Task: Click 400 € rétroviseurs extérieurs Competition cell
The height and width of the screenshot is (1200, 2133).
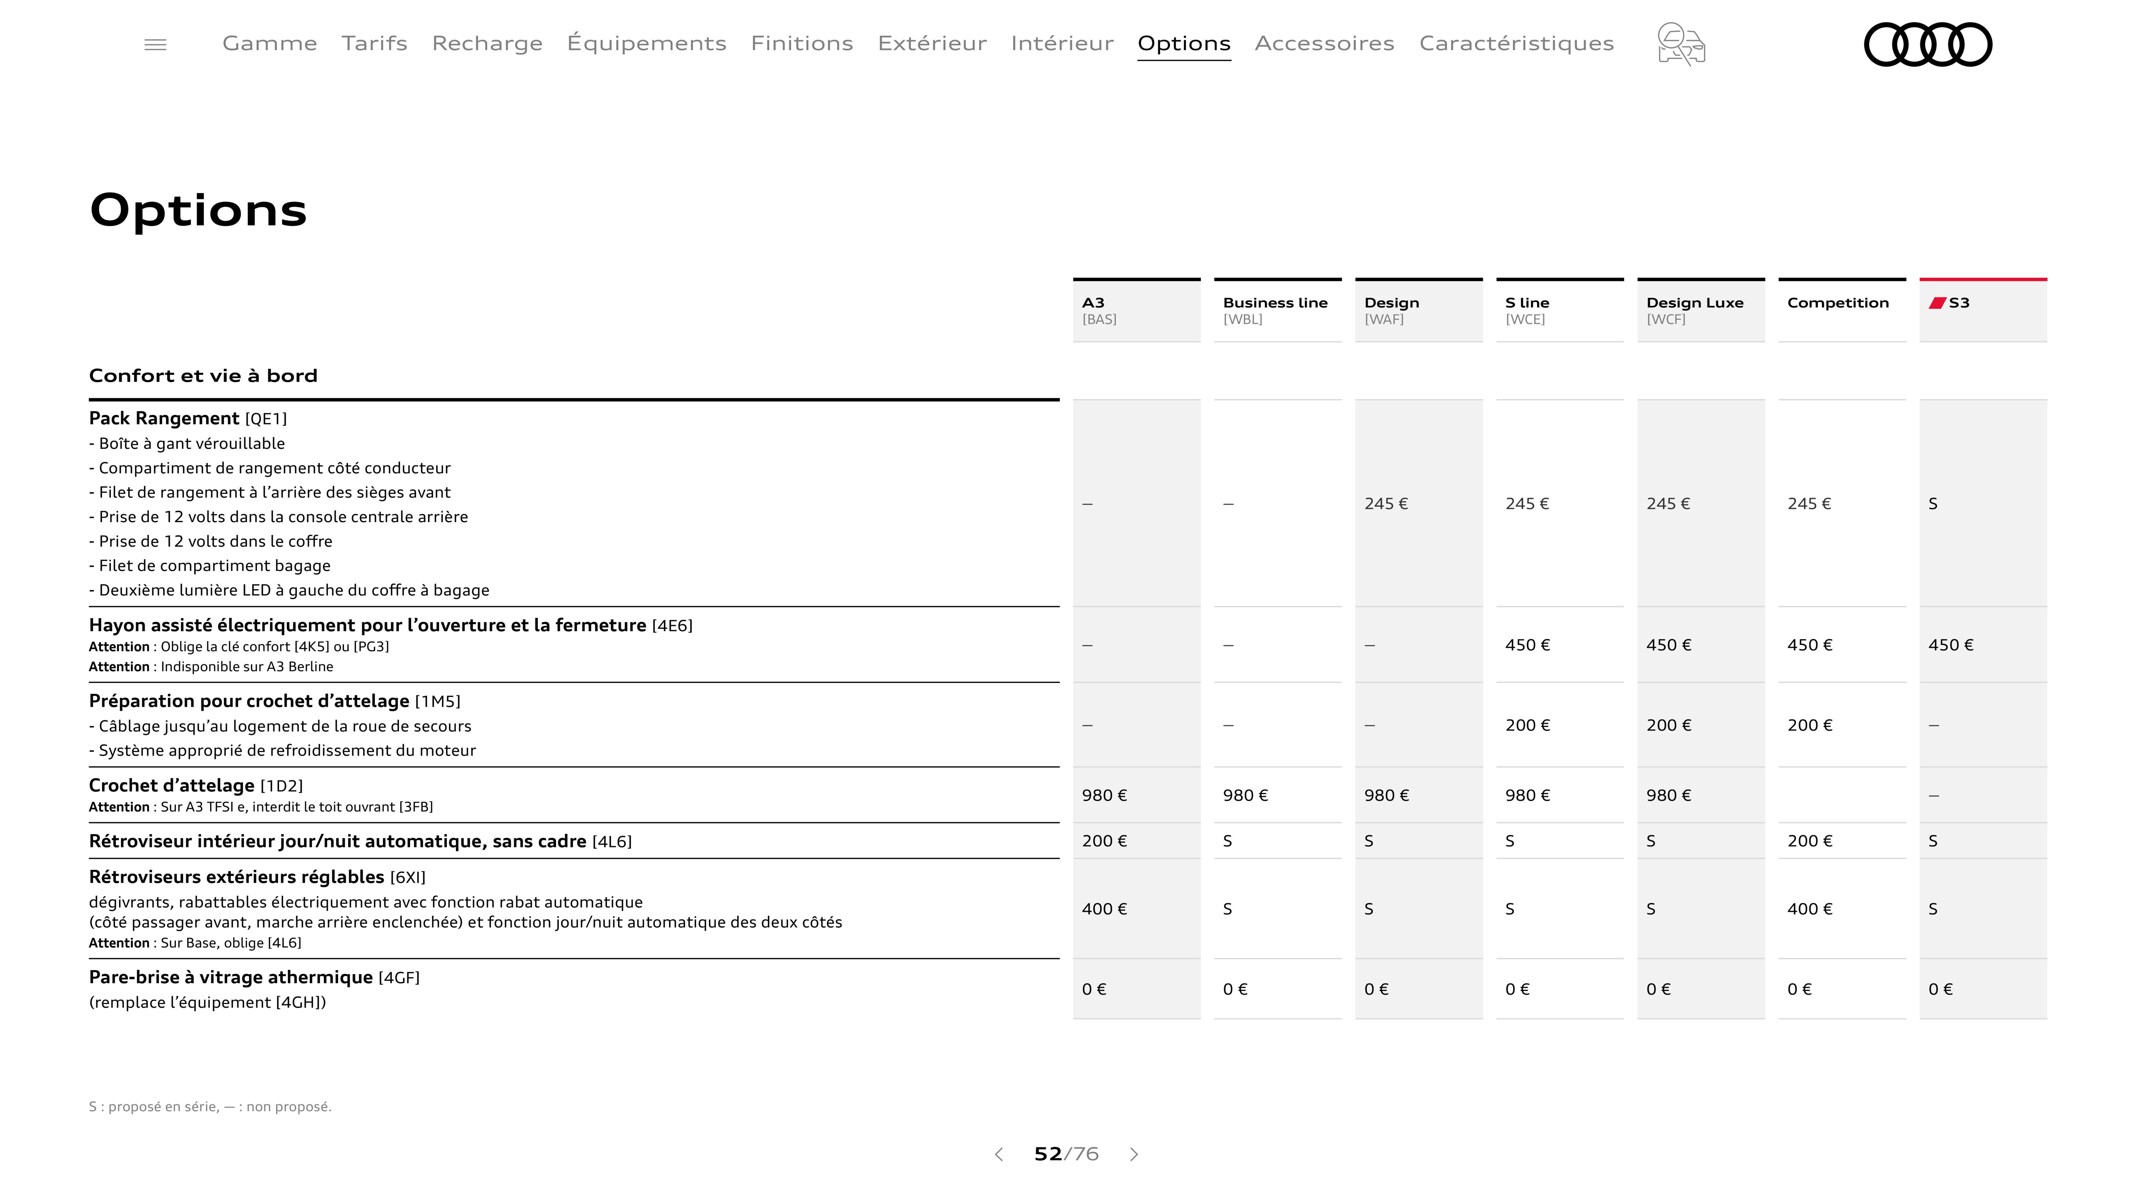Action: 1810,909
